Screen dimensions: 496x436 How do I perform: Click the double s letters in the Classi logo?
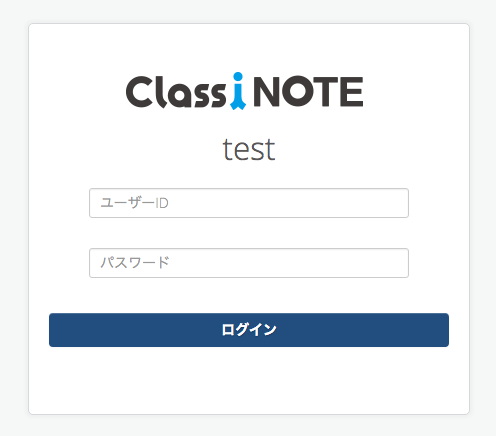tap(210, 95)
